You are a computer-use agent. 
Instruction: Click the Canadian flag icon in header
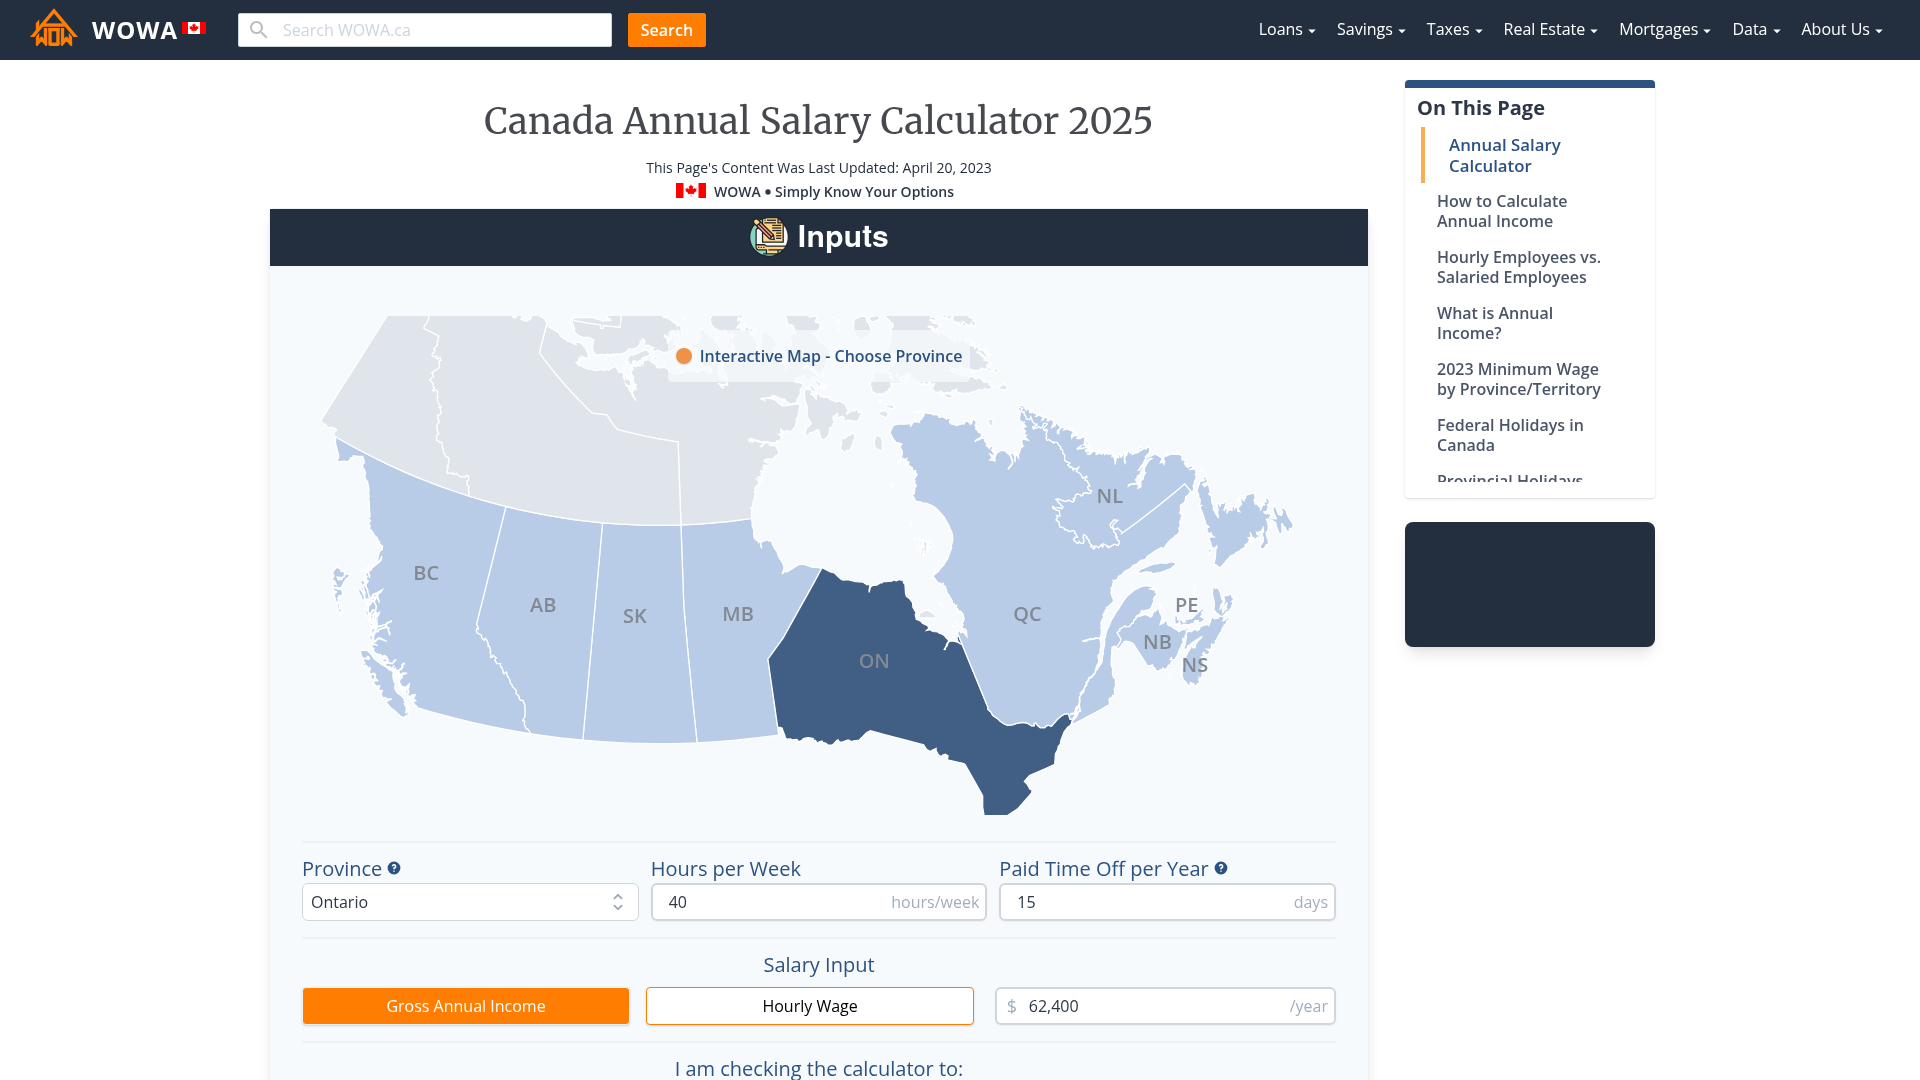tap(195, 29)
